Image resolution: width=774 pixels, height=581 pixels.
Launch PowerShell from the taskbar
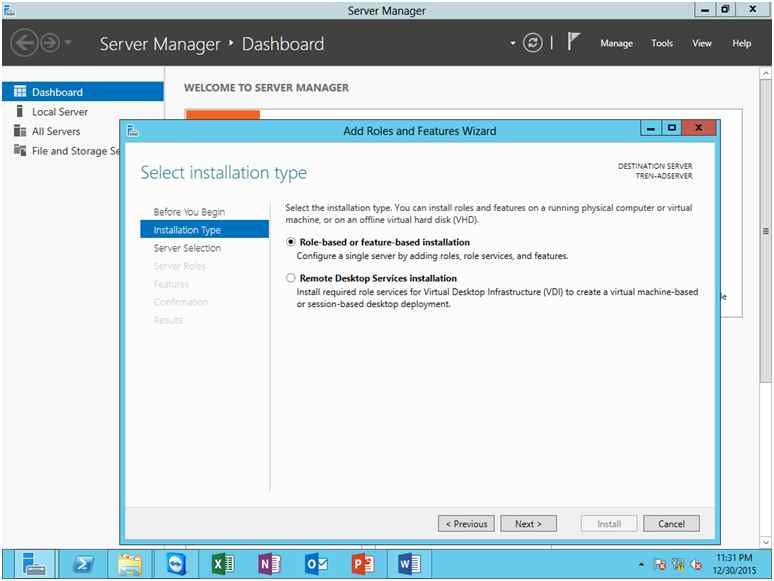[83, 564]
